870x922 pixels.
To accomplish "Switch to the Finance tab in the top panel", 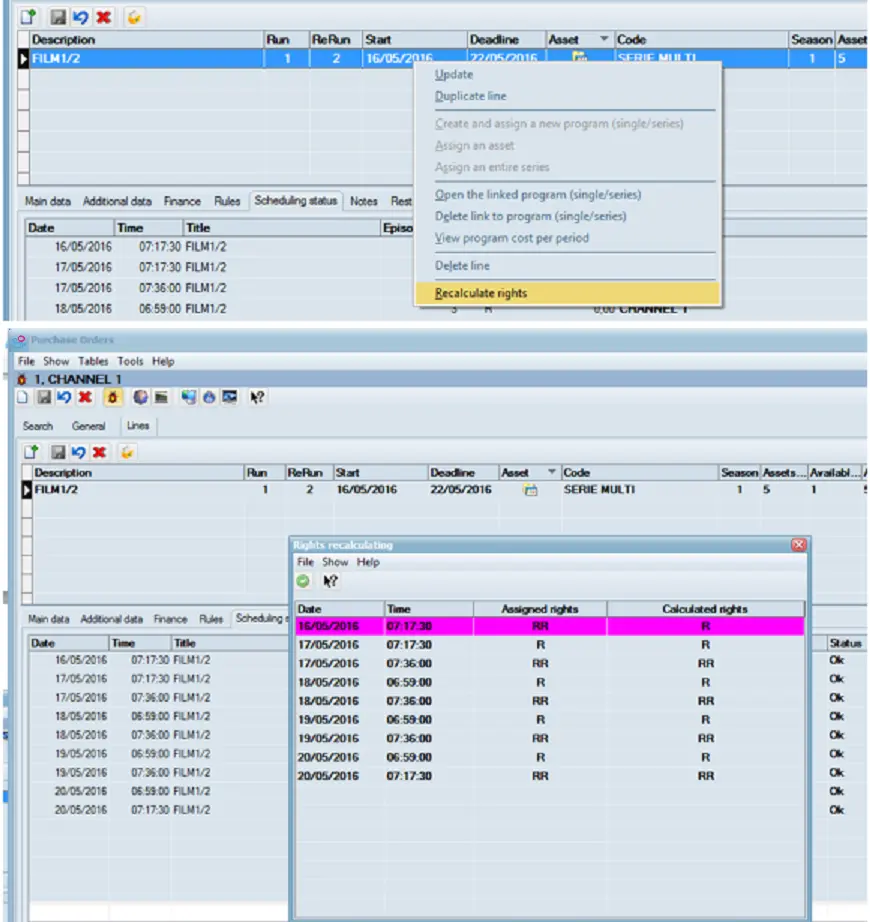I will [x=182, y=201].
